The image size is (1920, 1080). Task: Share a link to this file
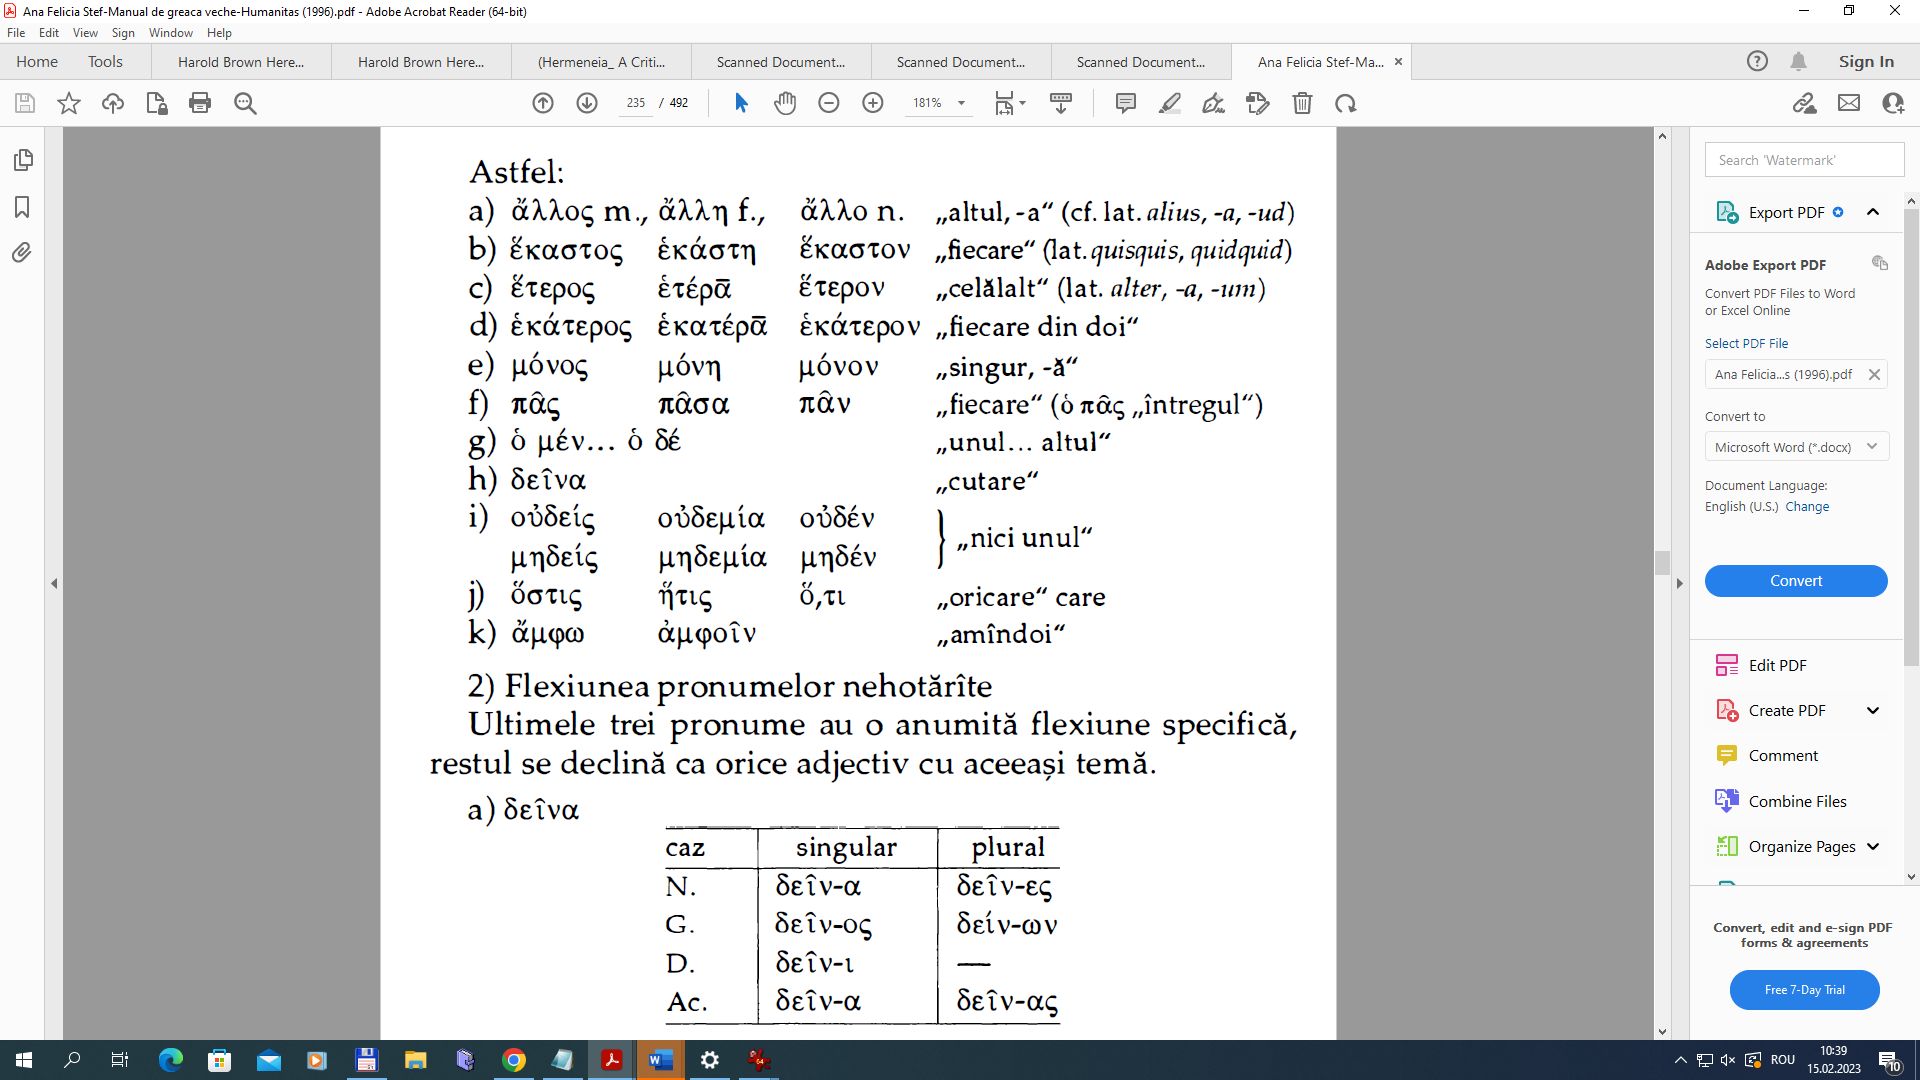(1805, 103)
